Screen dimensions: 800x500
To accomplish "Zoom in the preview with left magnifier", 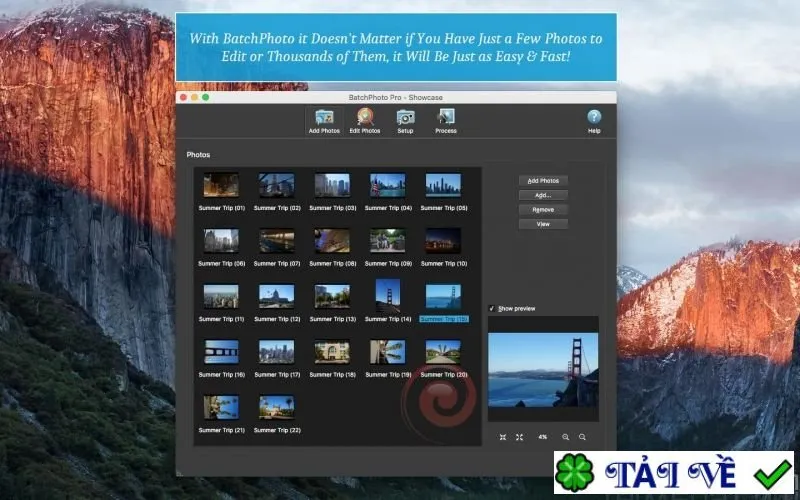I will click(x=565, y=437).
